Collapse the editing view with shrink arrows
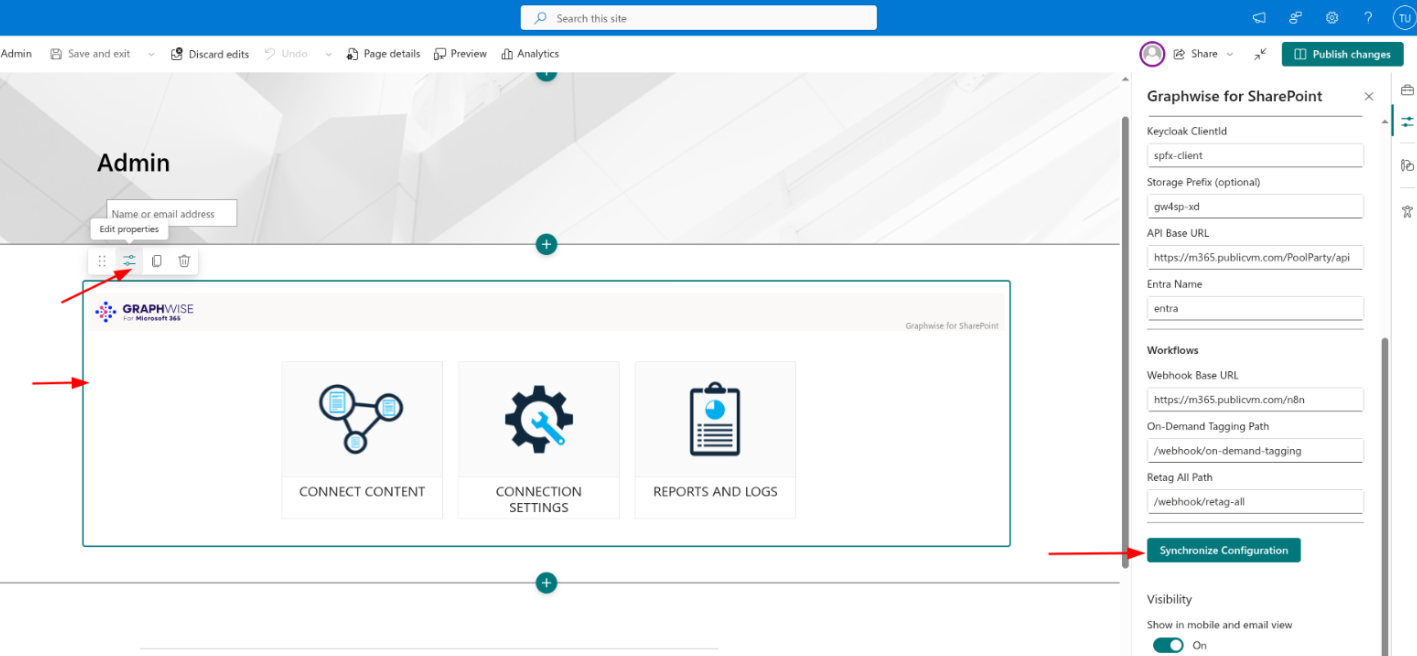1417x656 pixels. (x=1260, y=54)
